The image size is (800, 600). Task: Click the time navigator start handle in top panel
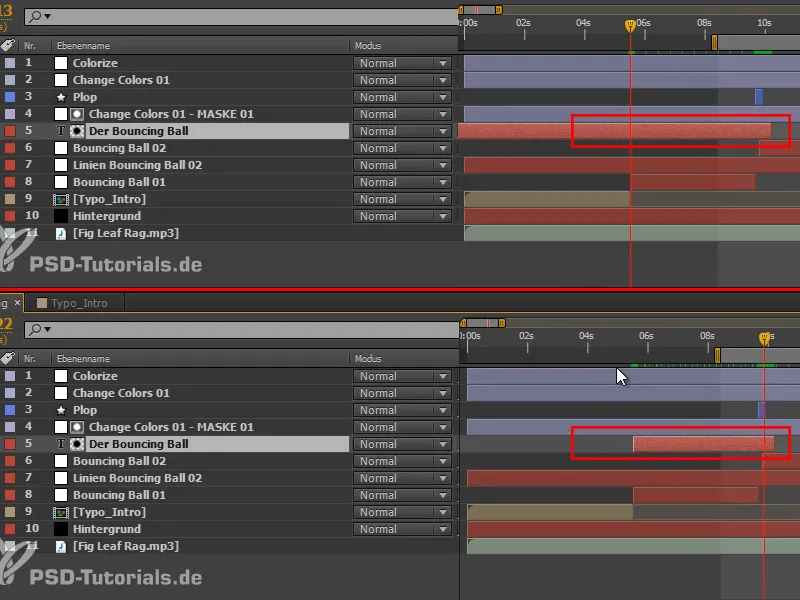461,10
